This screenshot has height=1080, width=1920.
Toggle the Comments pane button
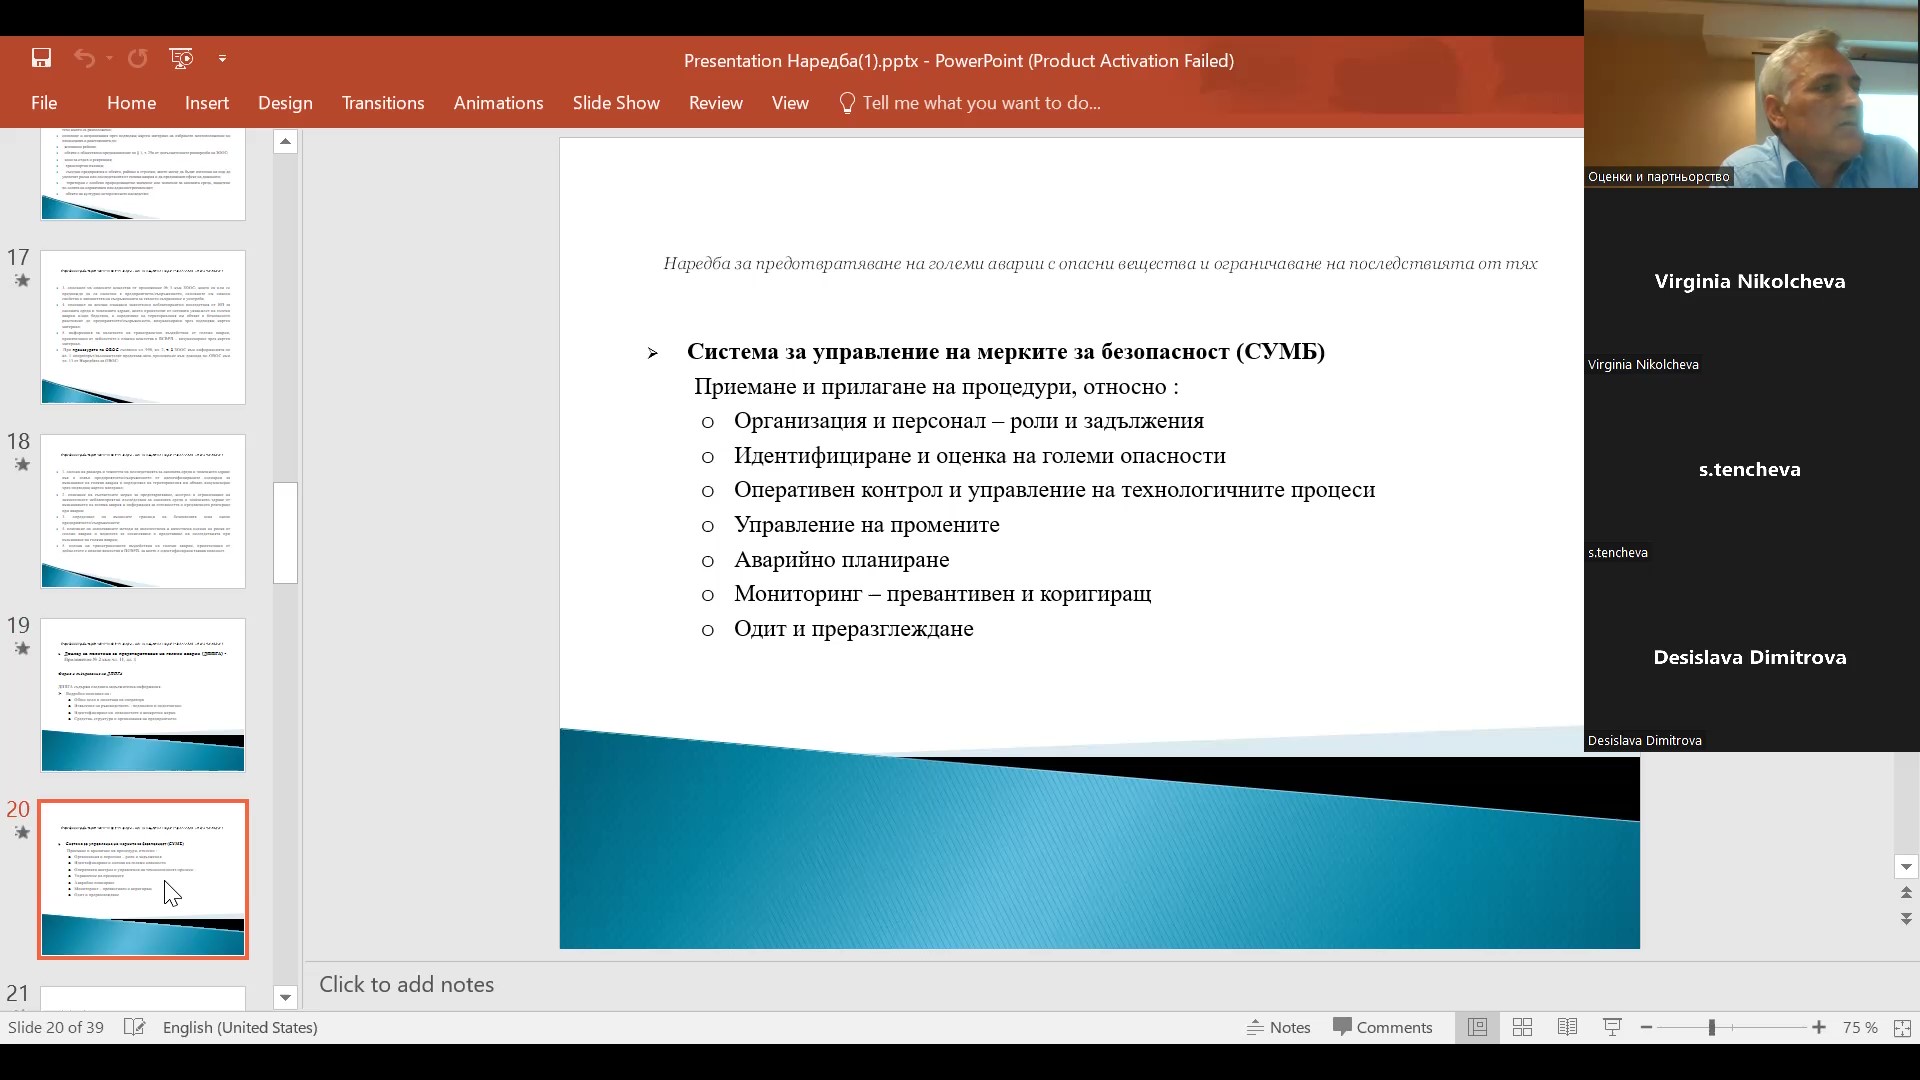(1383, 1027)
